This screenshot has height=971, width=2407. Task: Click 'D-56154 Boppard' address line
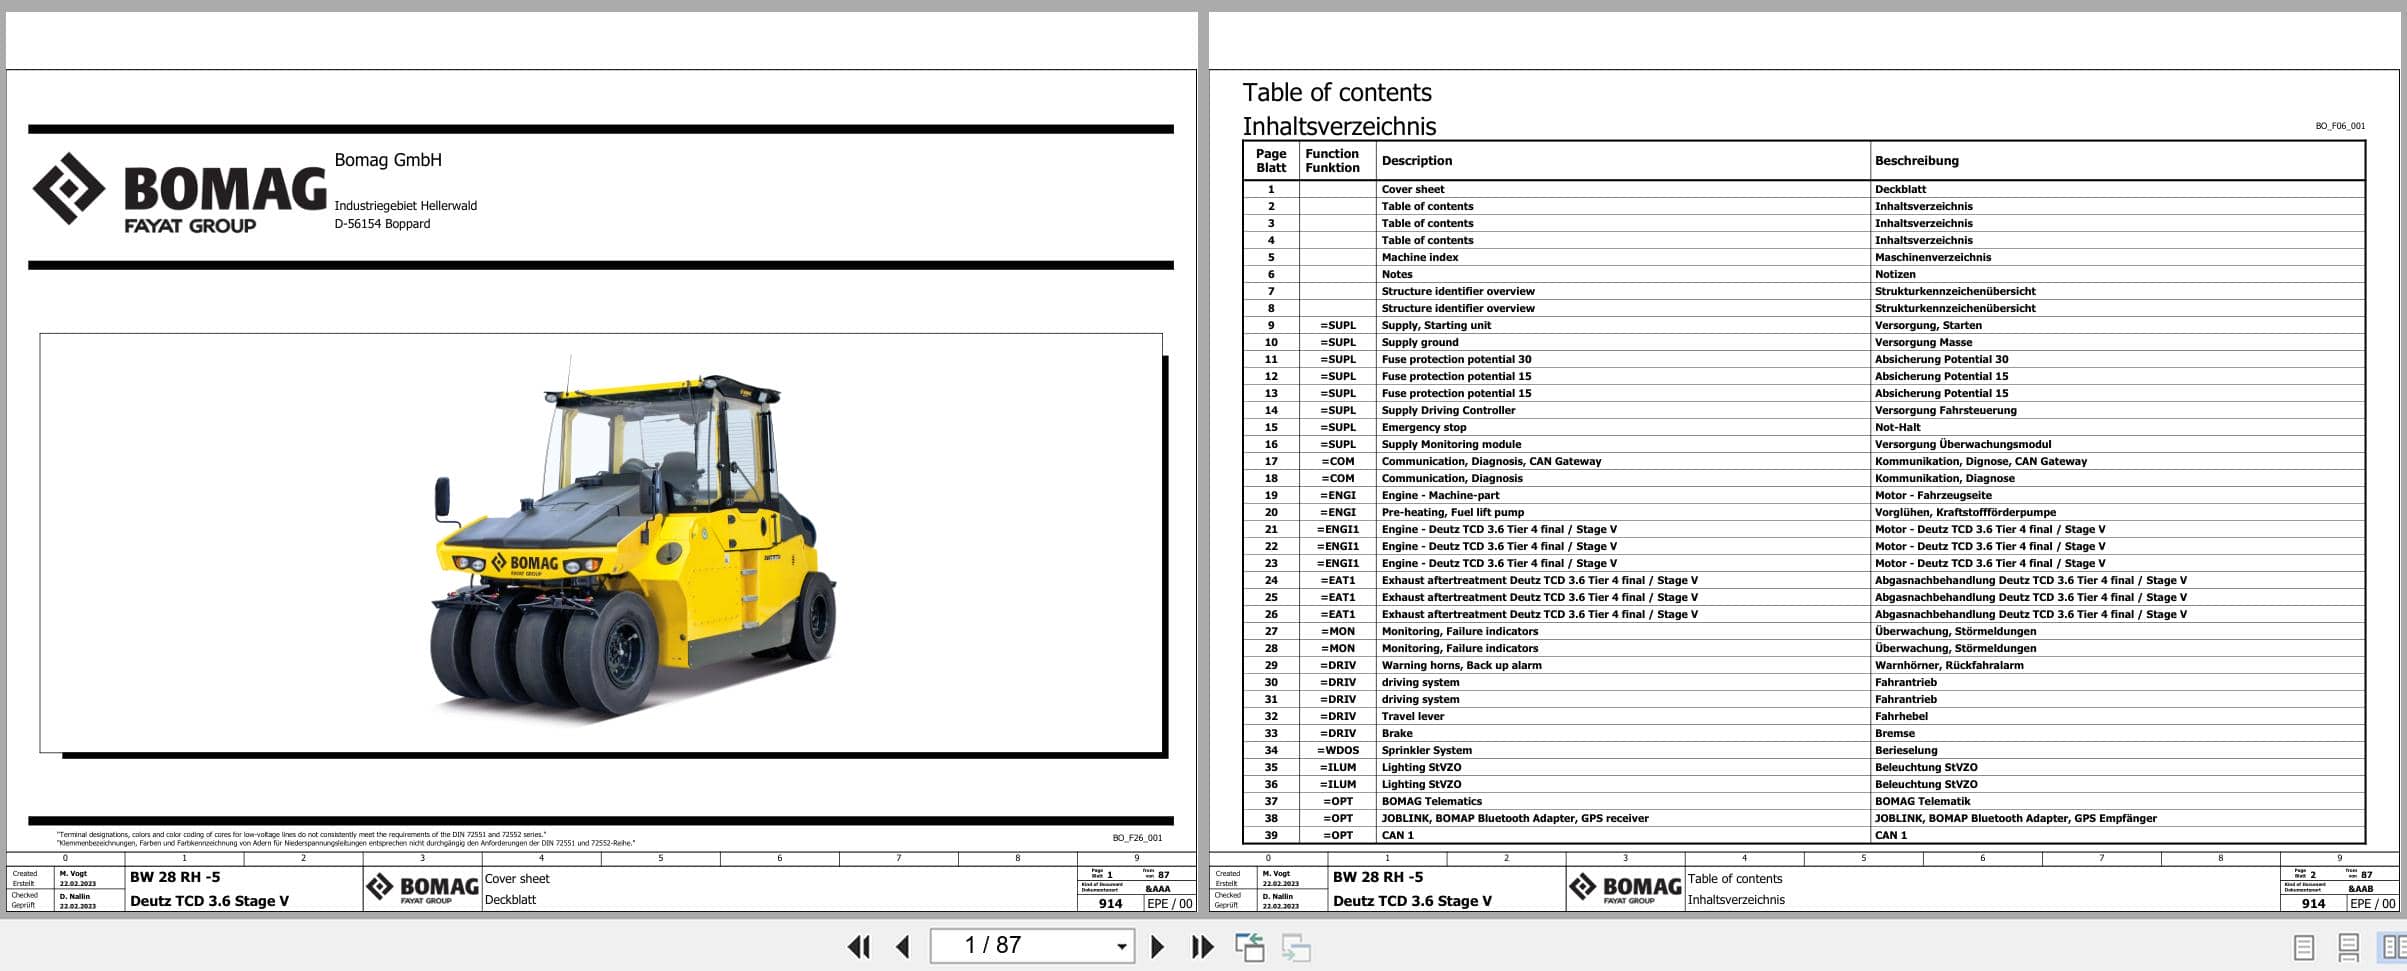[x=382, y=223]
